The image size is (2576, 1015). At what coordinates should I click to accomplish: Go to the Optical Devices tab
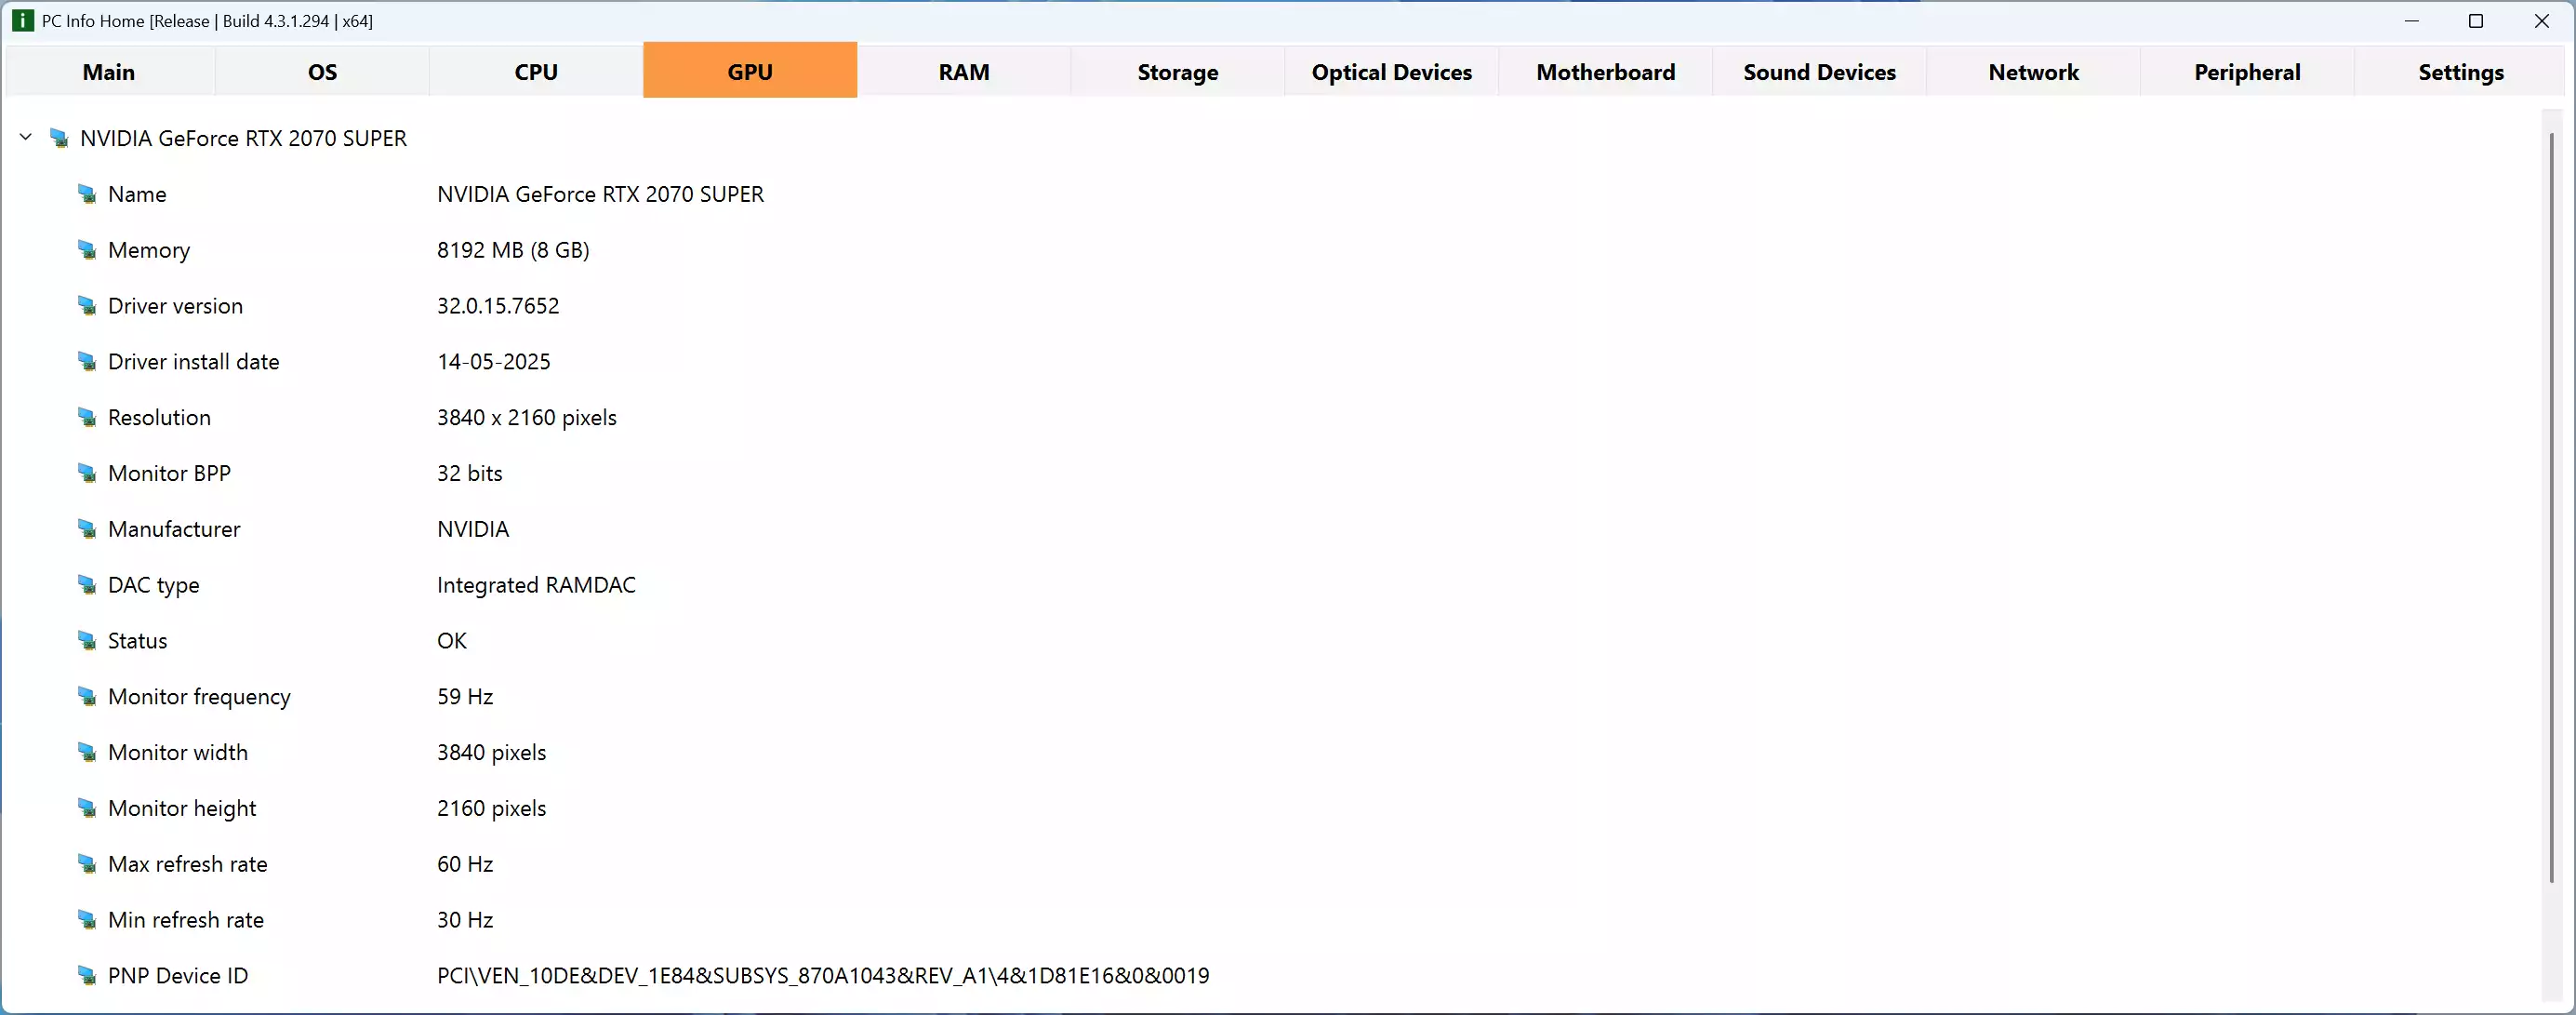coord(1392,72)
